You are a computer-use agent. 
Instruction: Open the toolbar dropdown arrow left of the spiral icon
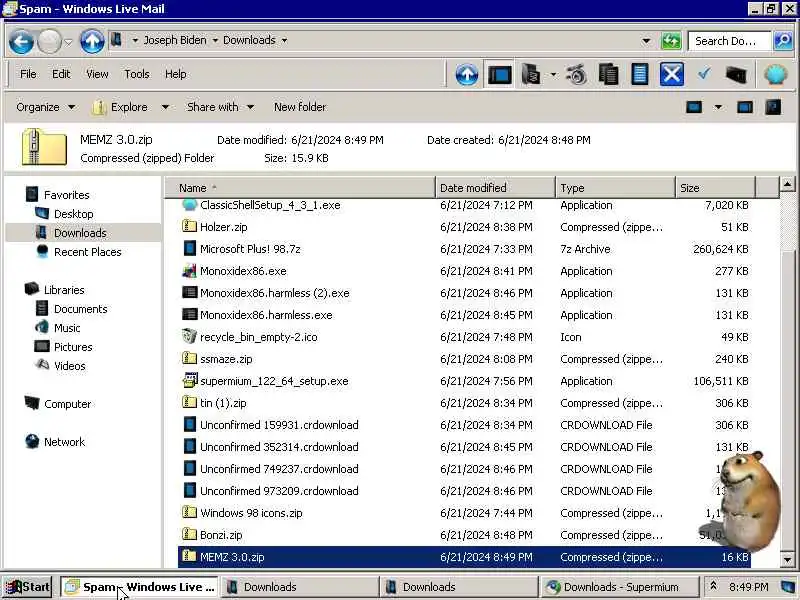click(x=554, y=75)
